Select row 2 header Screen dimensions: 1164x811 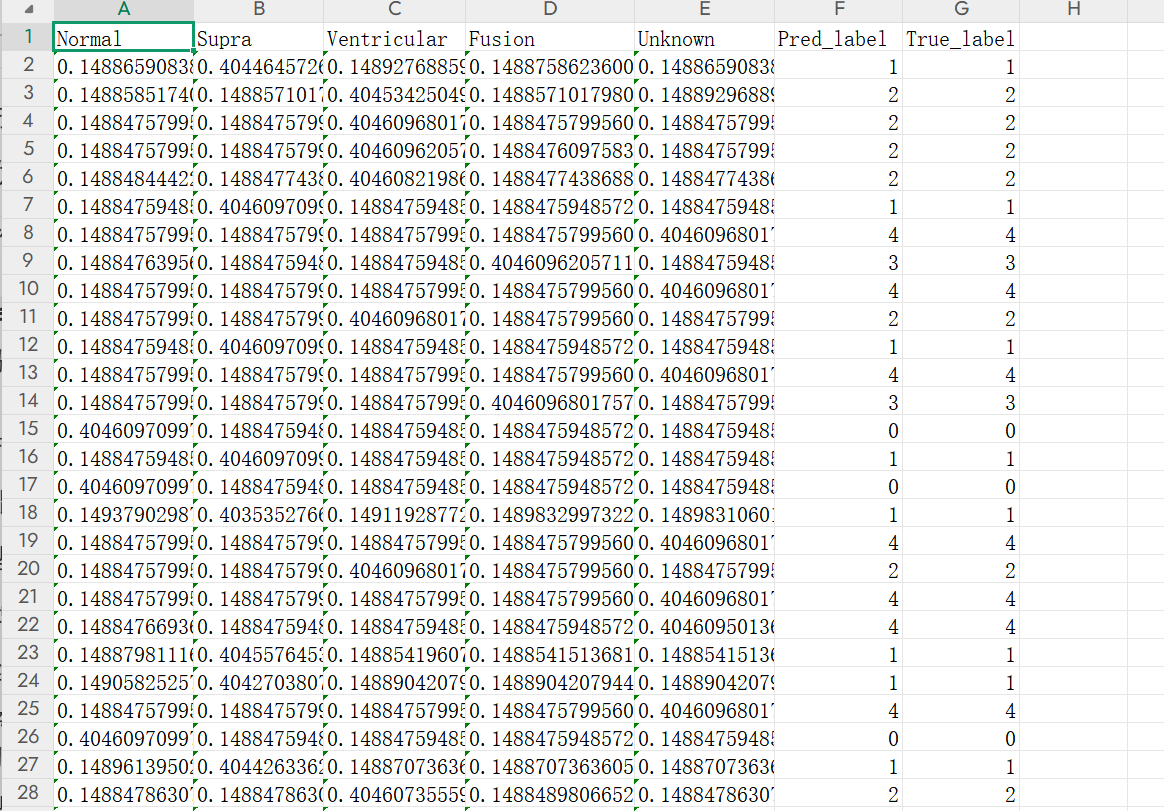28,65
